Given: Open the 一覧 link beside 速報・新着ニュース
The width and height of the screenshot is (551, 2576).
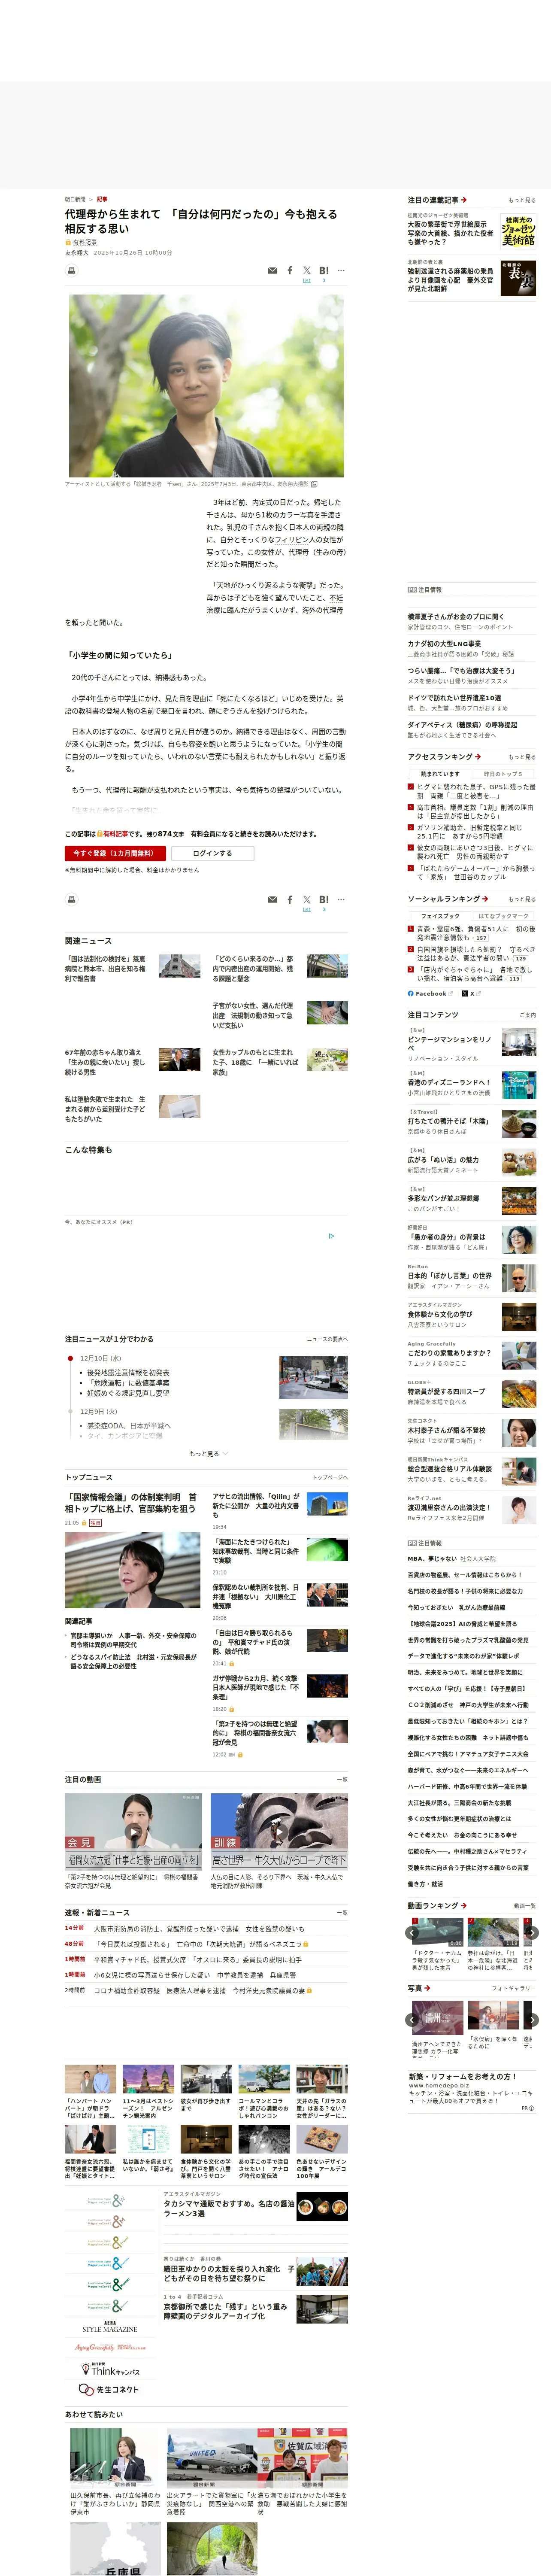Looking at the screenshot, I should point(342,1913).
